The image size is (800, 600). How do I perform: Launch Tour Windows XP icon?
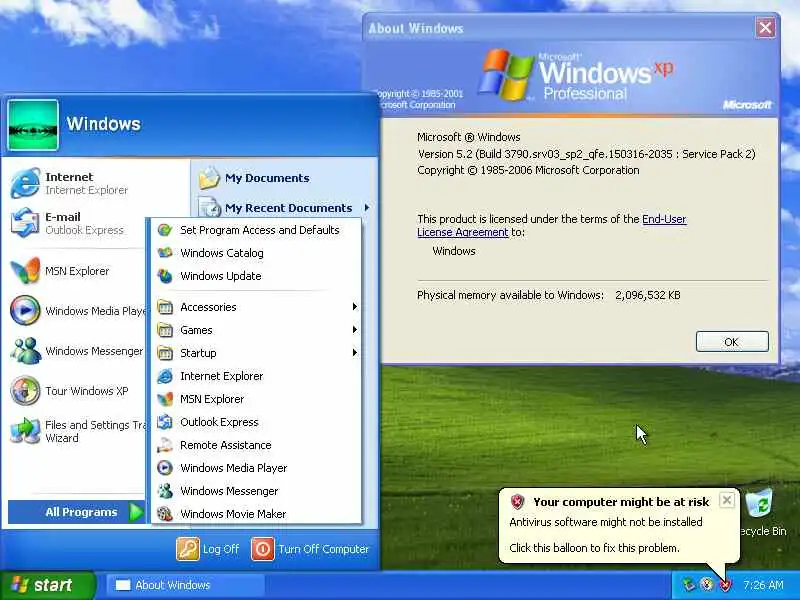[x=25, y=391]
